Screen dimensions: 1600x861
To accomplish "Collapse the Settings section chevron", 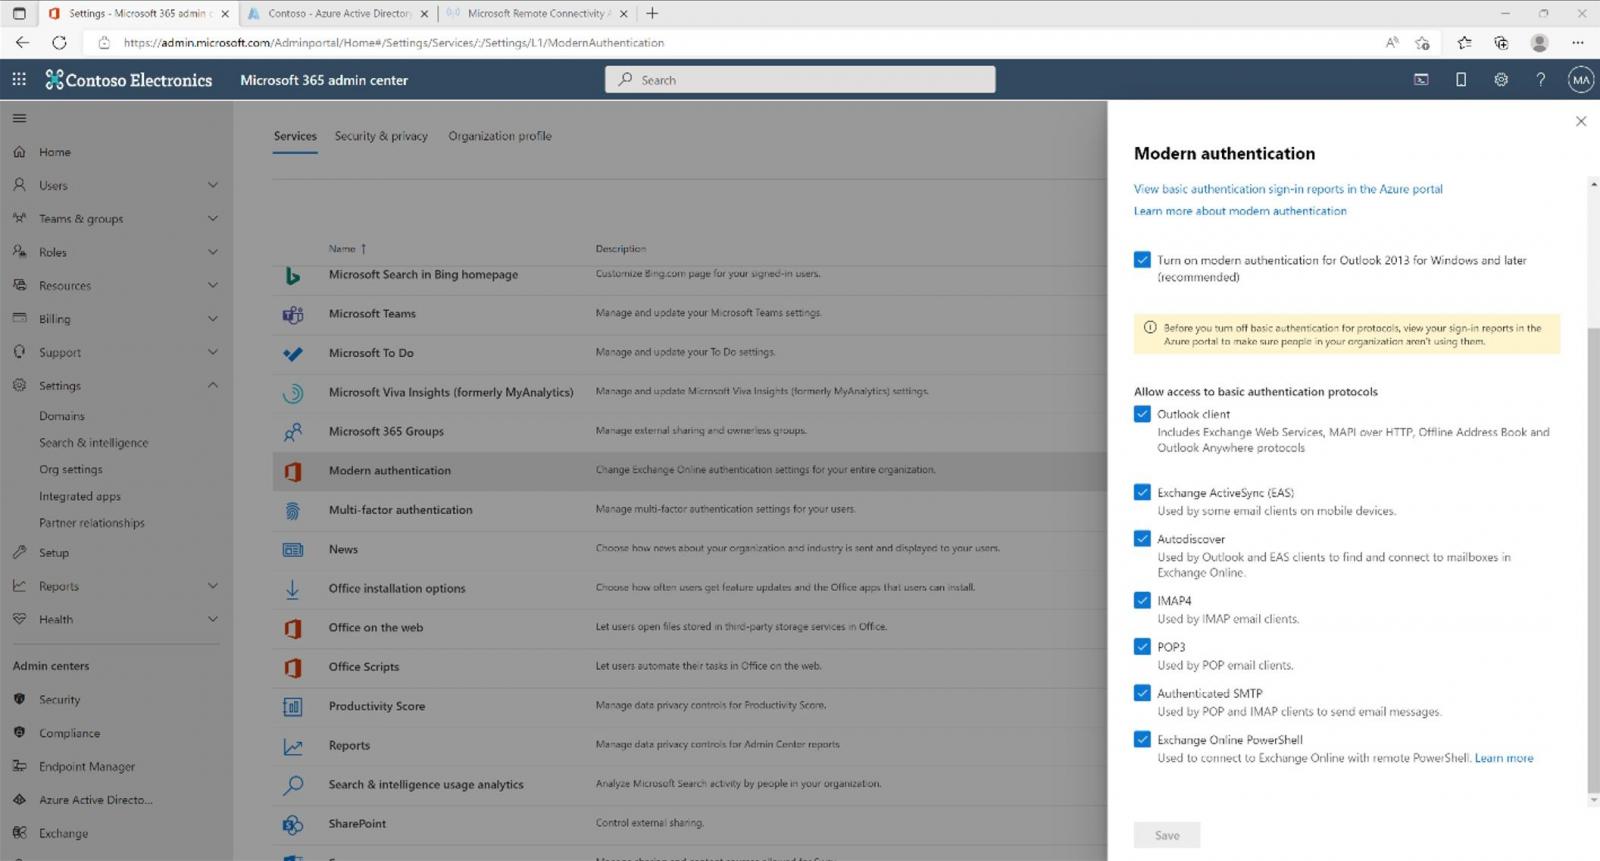I will point(212,385).
